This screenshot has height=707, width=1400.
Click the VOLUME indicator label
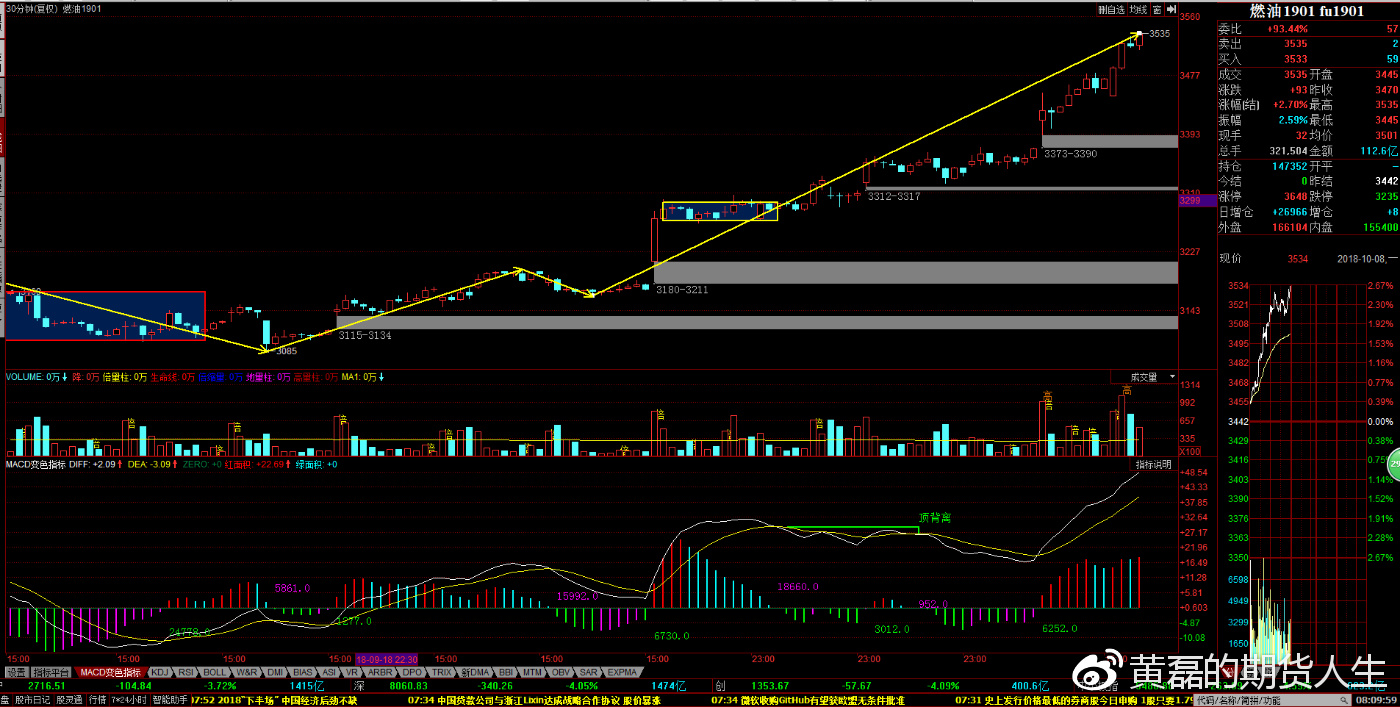click(38, 377)
